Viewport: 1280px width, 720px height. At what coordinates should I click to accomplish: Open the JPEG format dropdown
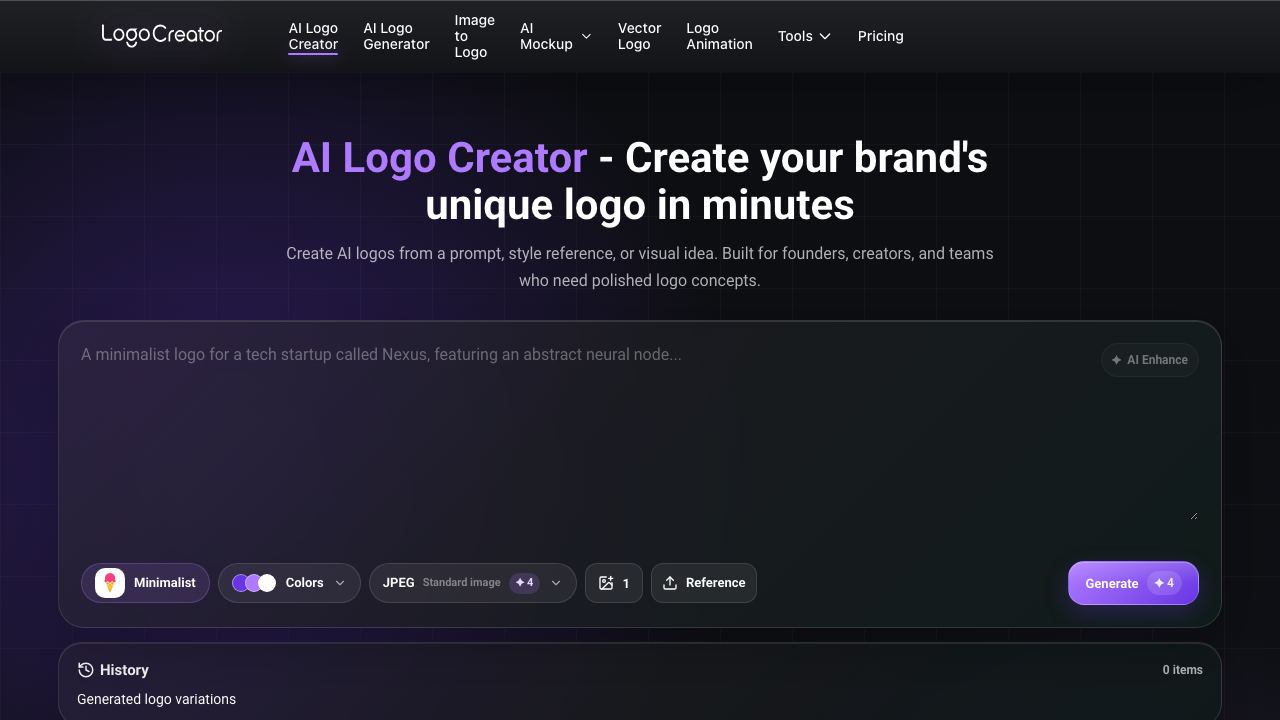tap(473, 583)
